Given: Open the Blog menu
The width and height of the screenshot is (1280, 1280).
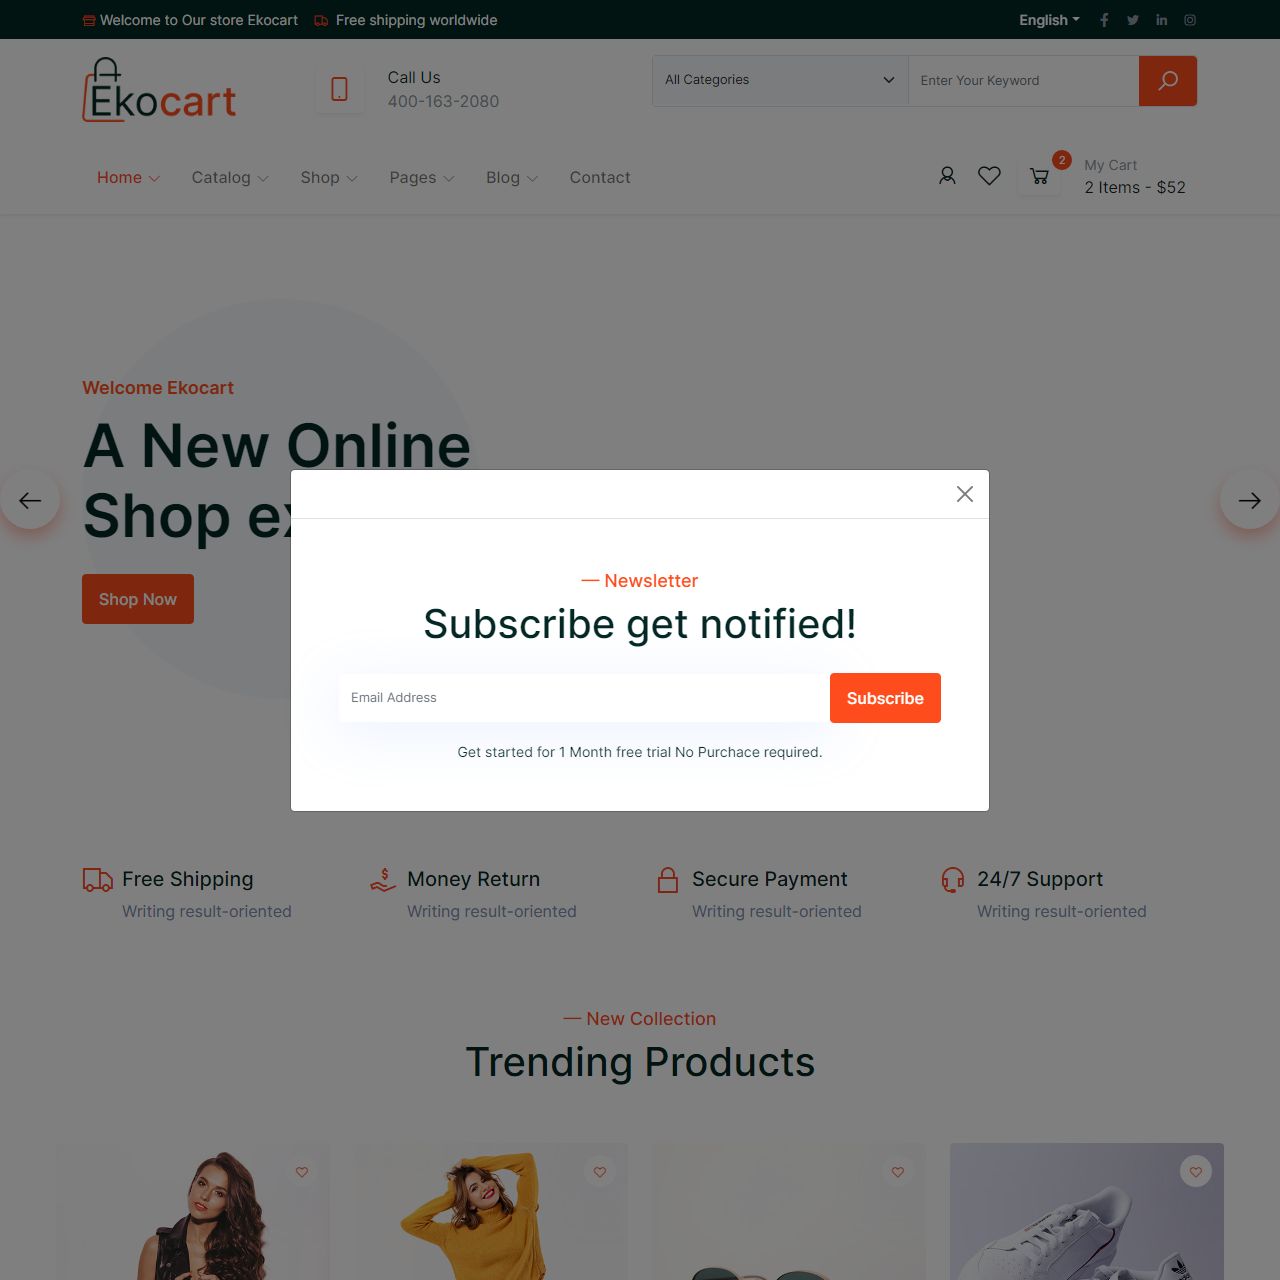Looking at the screenshot, I should [512, 177].
